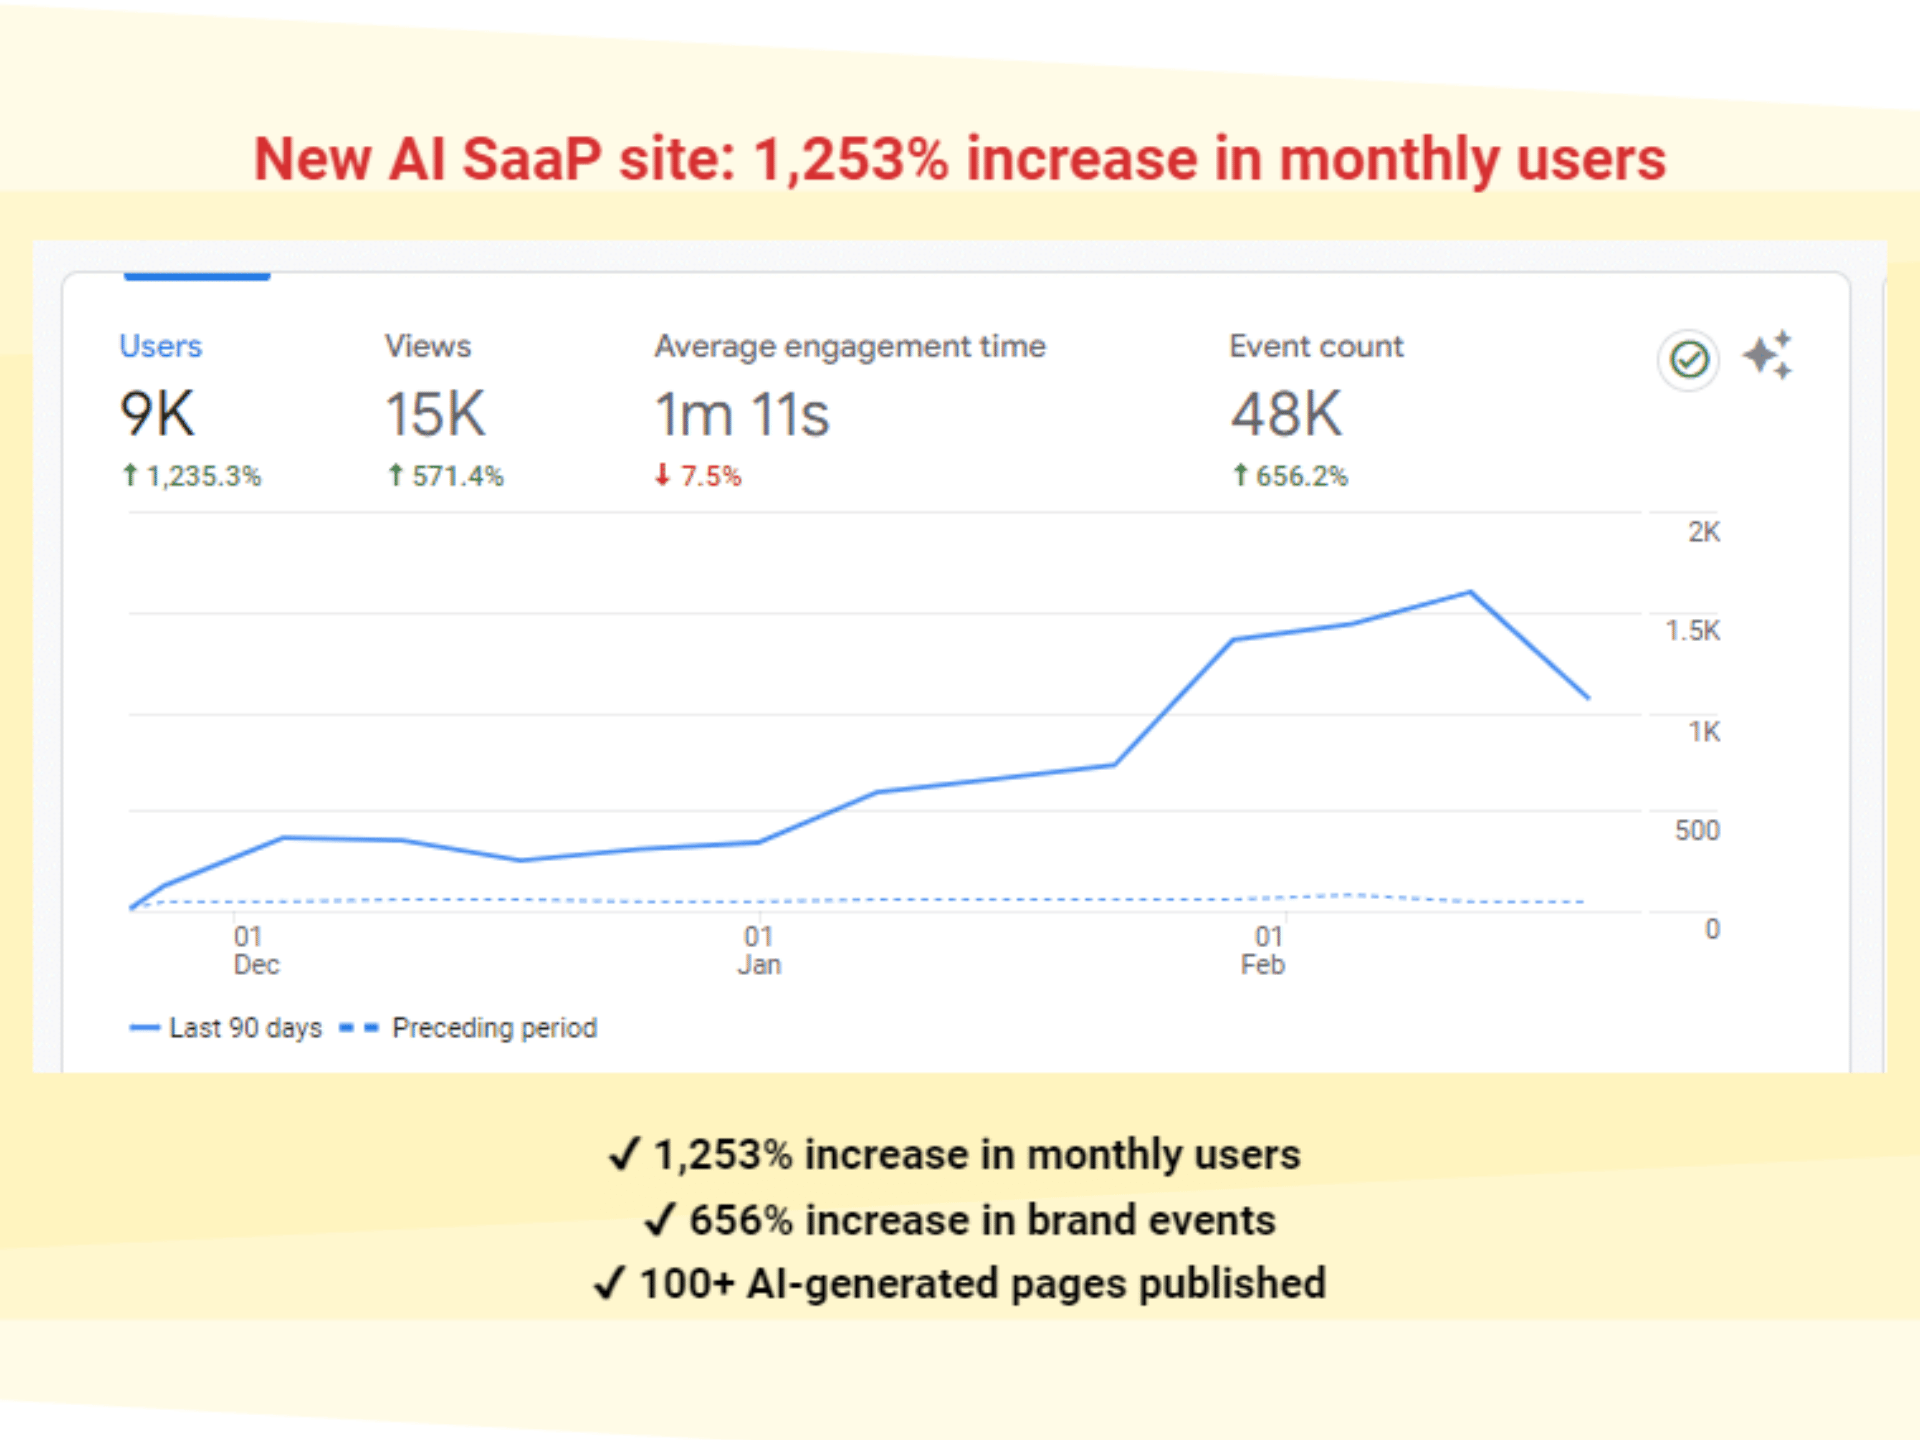The width and height of the screenshot is (1920, 1440).
Task: Click the 656.2% event count change
Action: [x=1290, y=476]
